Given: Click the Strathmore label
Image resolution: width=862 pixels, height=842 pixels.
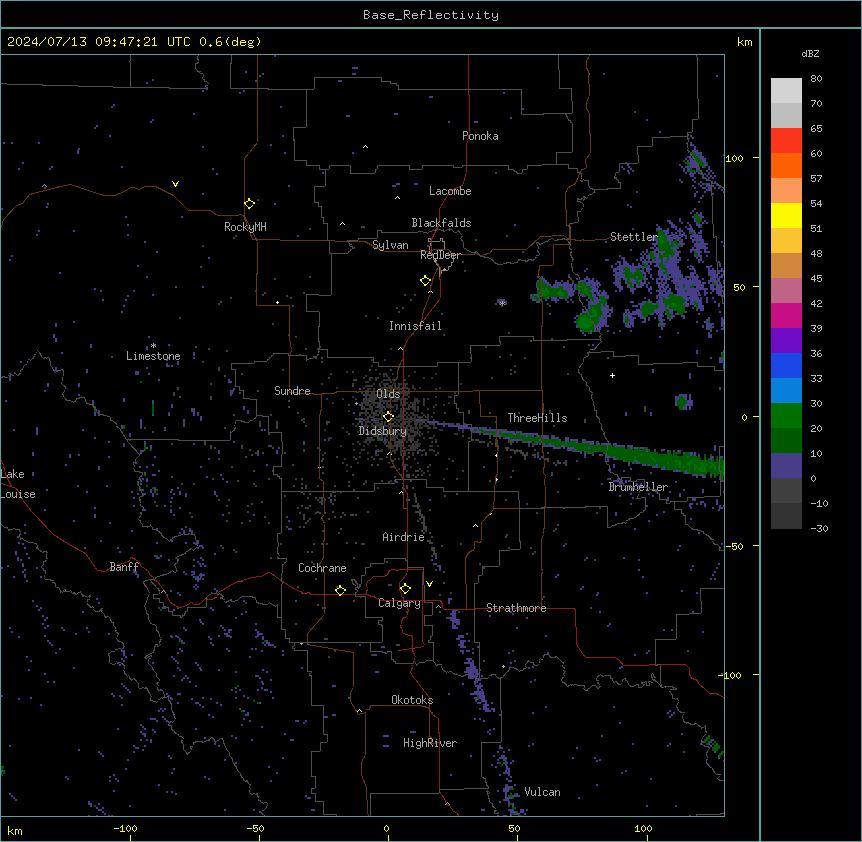Looking at the screenshot, I should (516, 608).
